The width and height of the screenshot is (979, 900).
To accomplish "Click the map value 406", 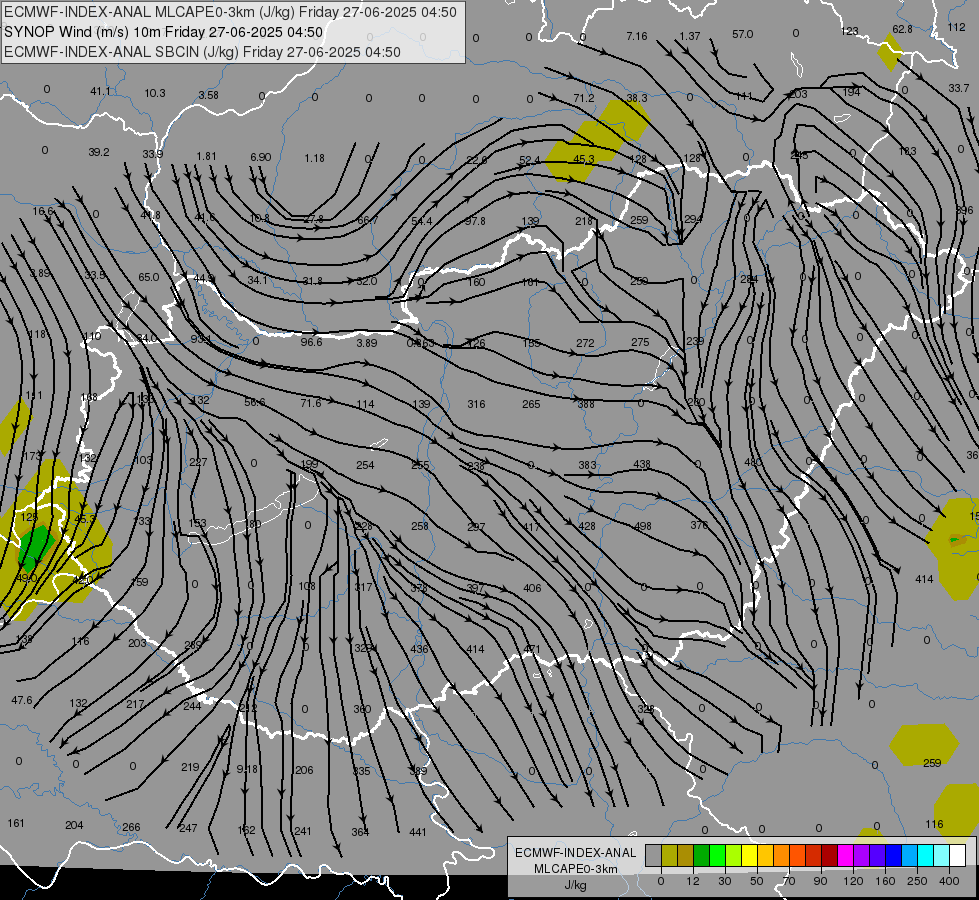I will click(533, 588).
